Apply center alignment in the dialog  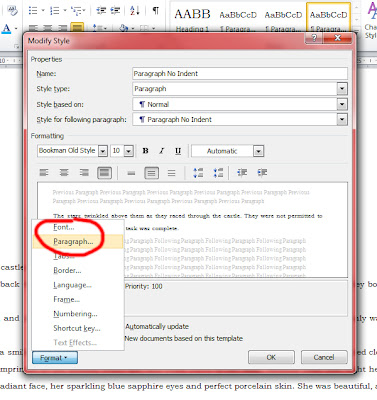point(64,173)
